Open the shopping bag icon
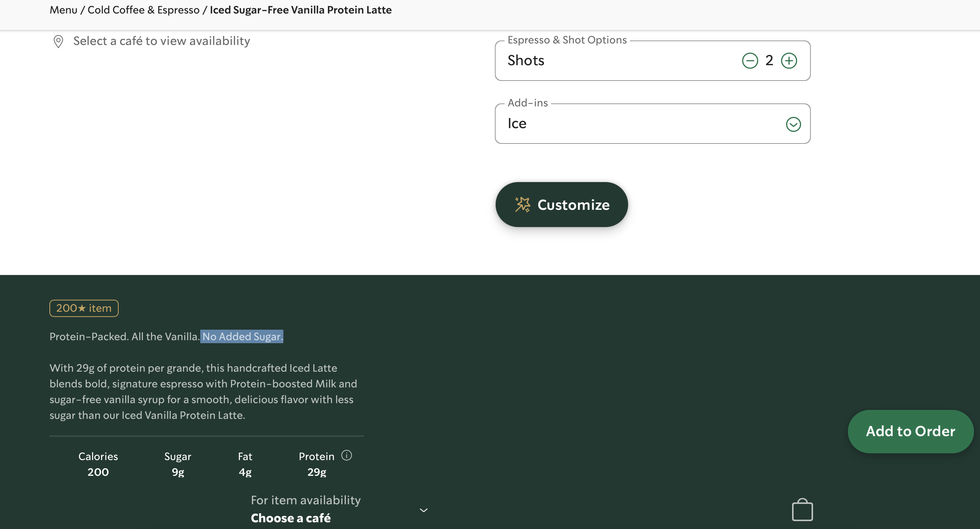This screenshot has width=980, height=529. click(x=802, y=510)
